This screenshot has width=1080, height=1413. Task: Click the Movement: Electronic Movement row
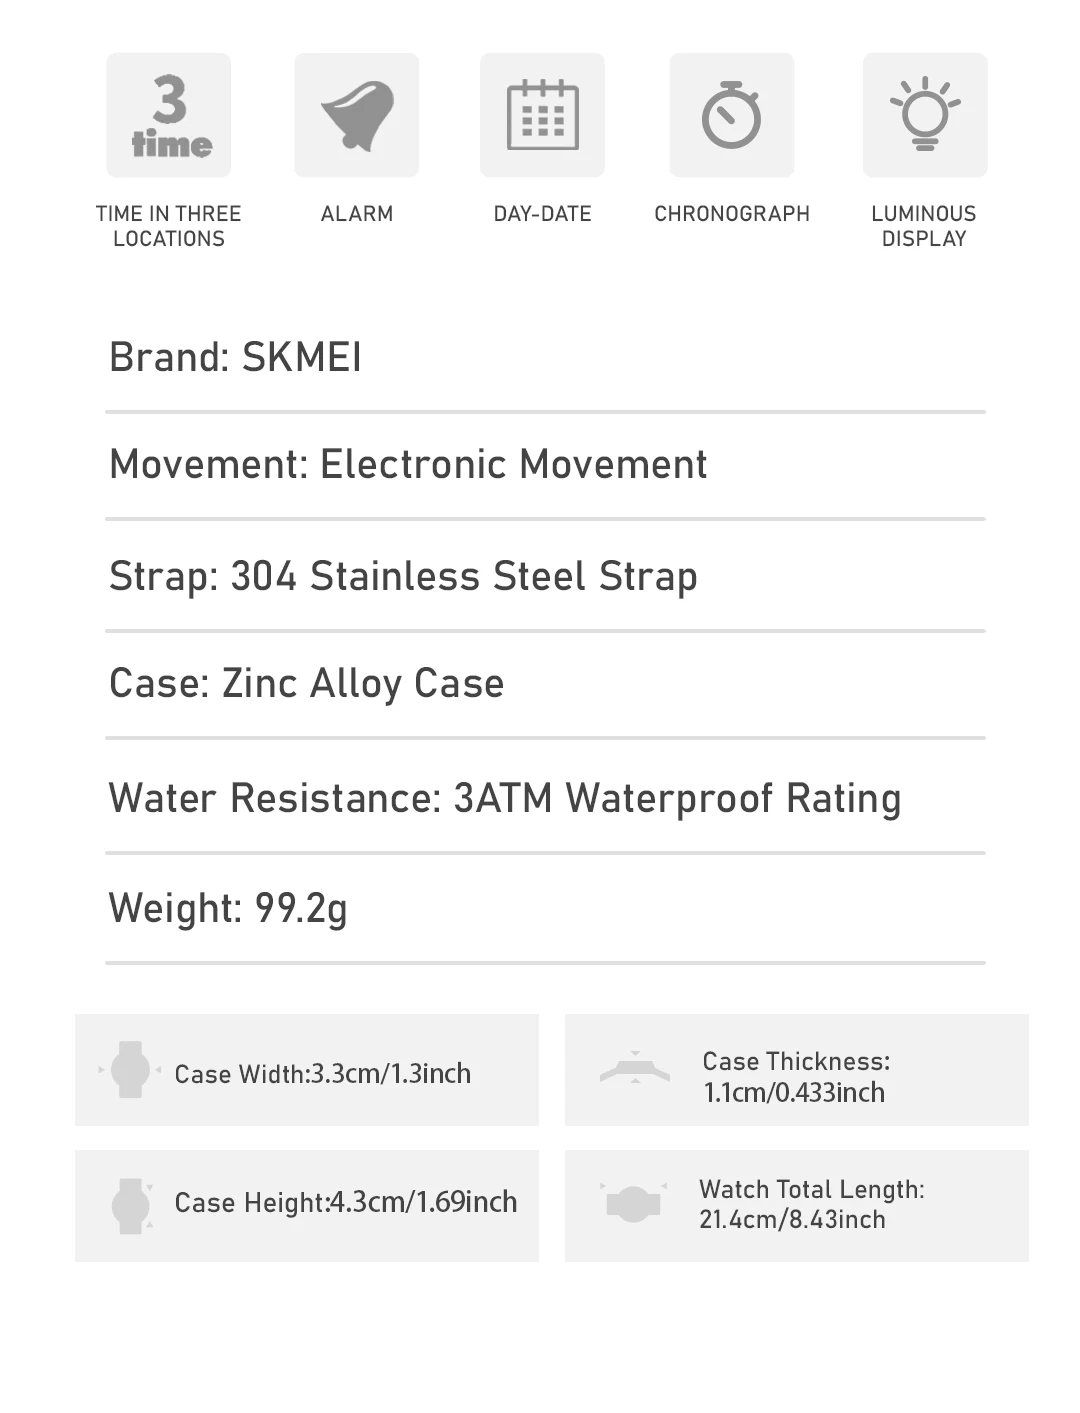pos(545,465)
